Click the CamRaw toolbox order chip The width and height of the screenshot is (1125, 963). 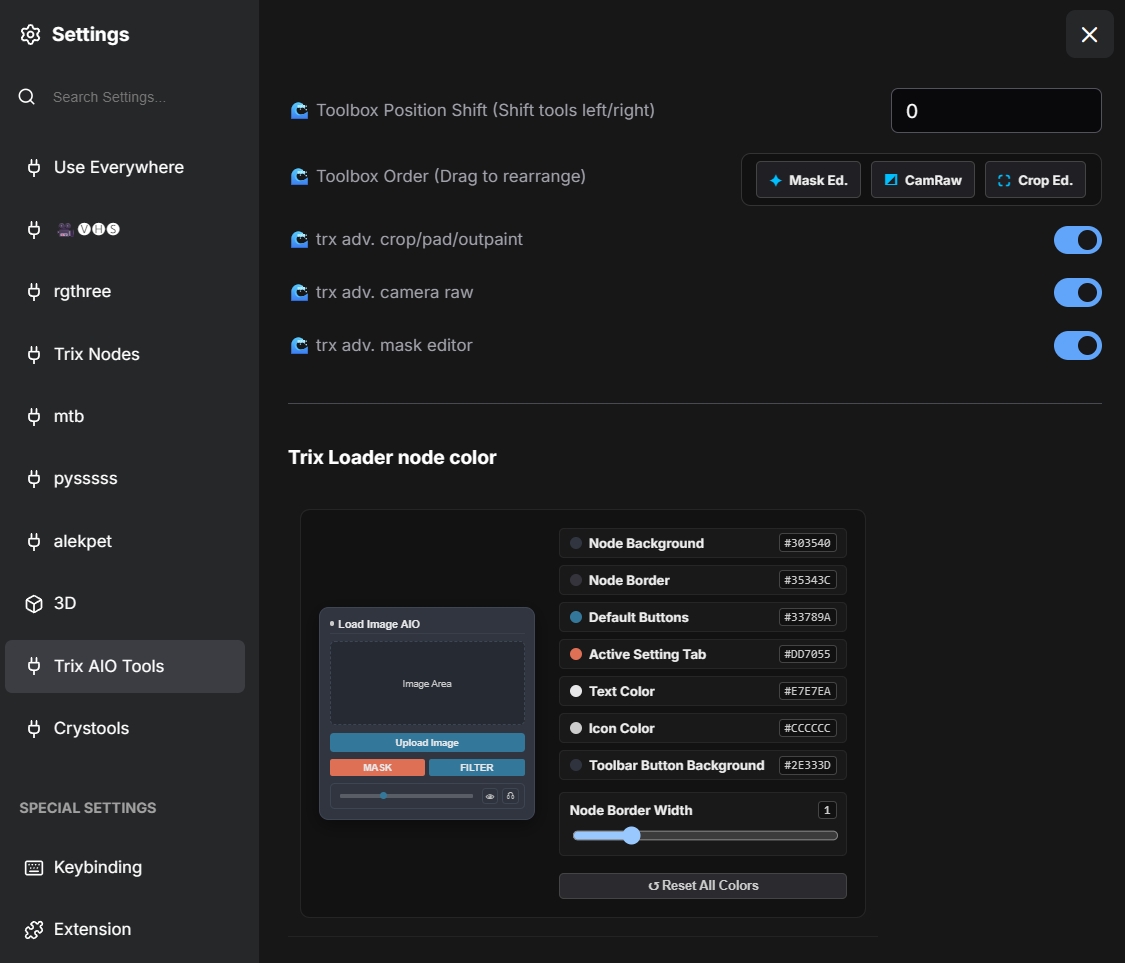(x=923, y=180)
